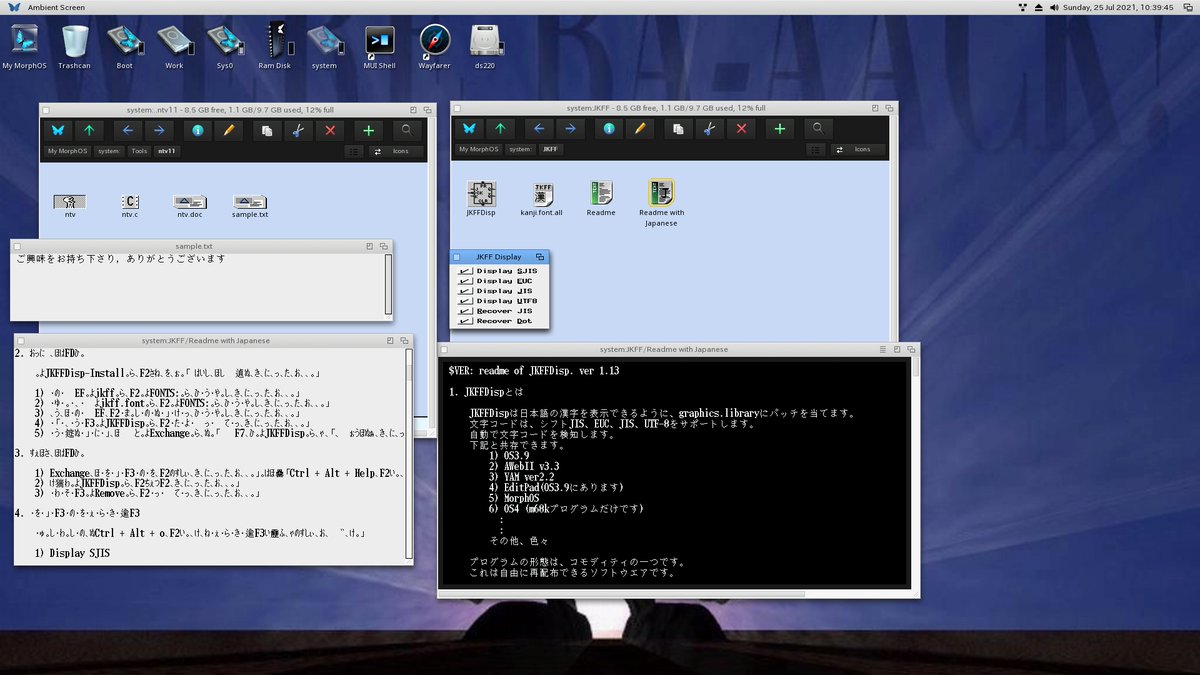Click the red X delete icon in ntv11 window
The image size is (1200, 675).
(x=329, y=130)
